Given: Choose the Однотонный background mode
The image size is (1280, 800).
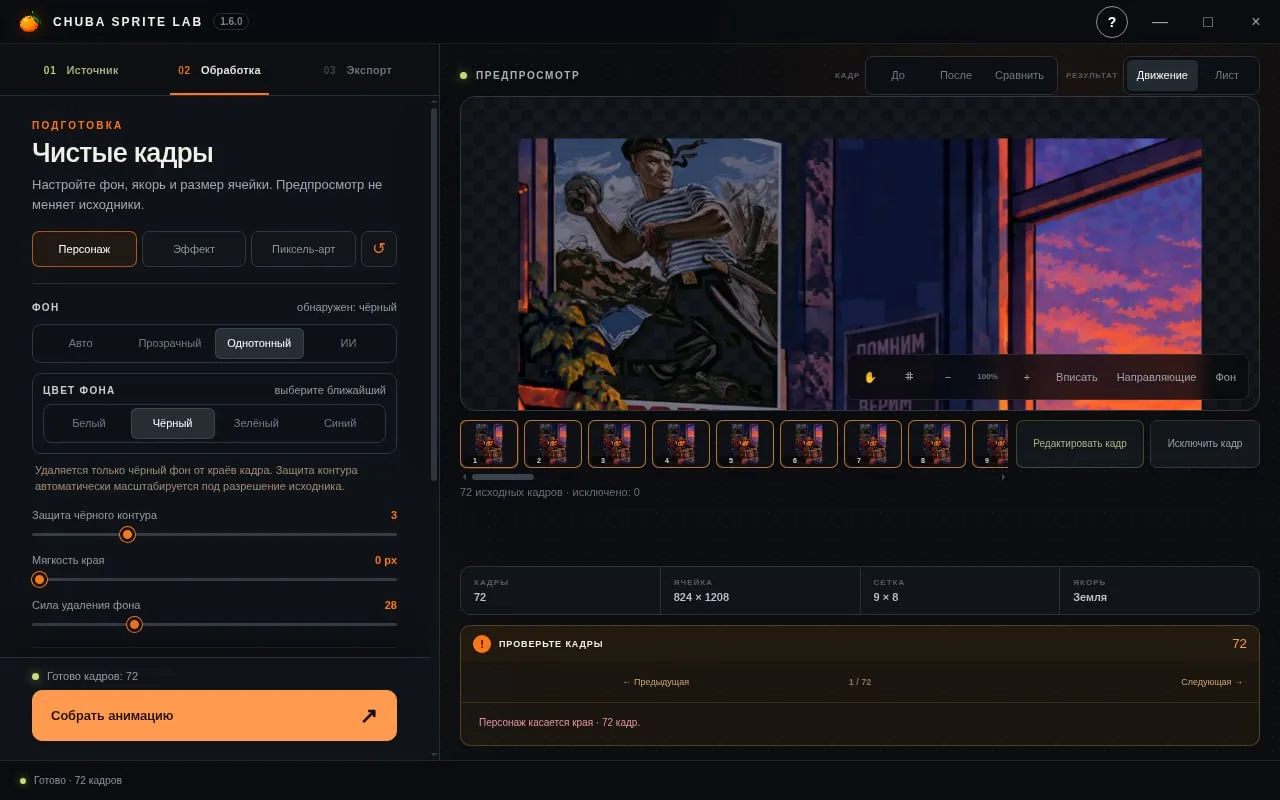Looking at the screenshot, I should (259, 343).
